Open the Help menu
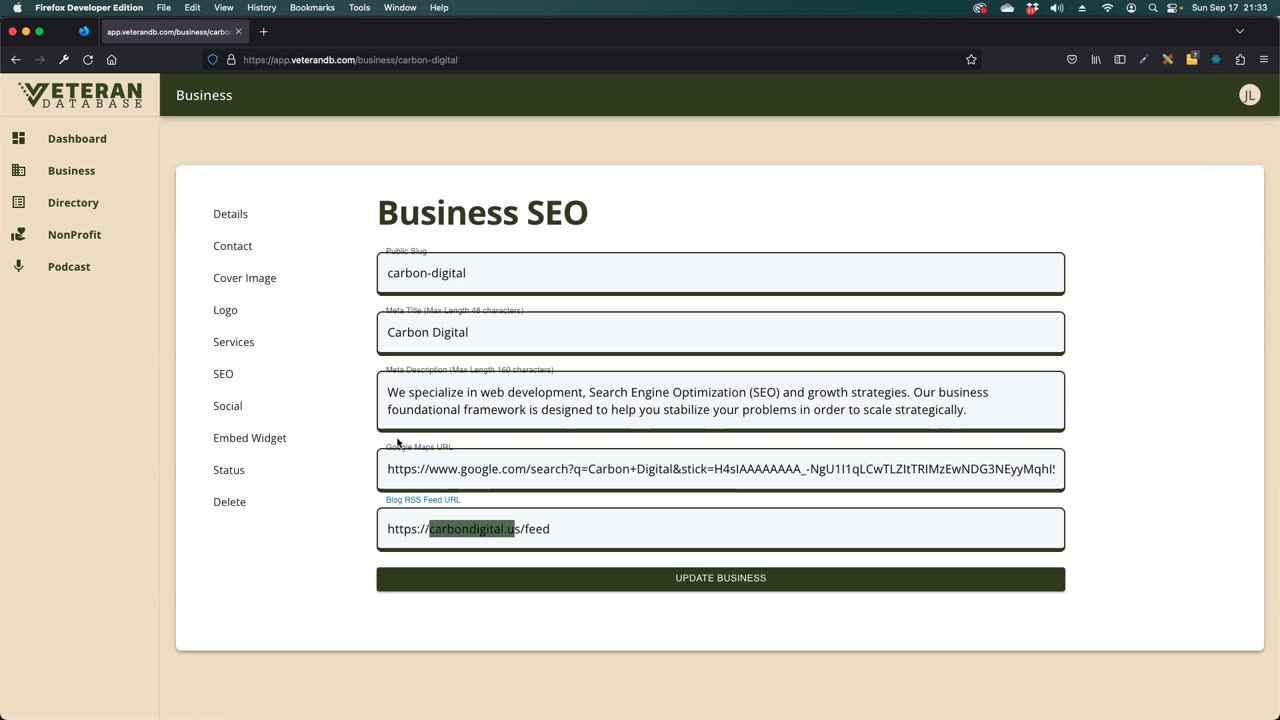Viewport: 1280px width, 720px height. coord(439,8)
